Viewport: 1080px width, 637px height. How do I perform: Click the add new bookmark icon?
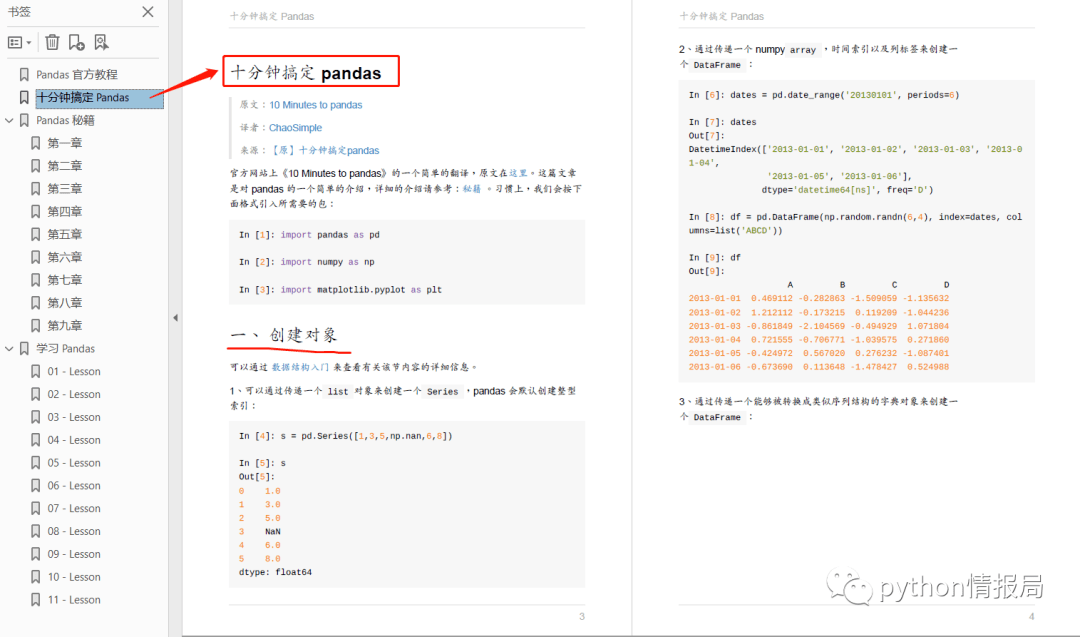[76, 43]
